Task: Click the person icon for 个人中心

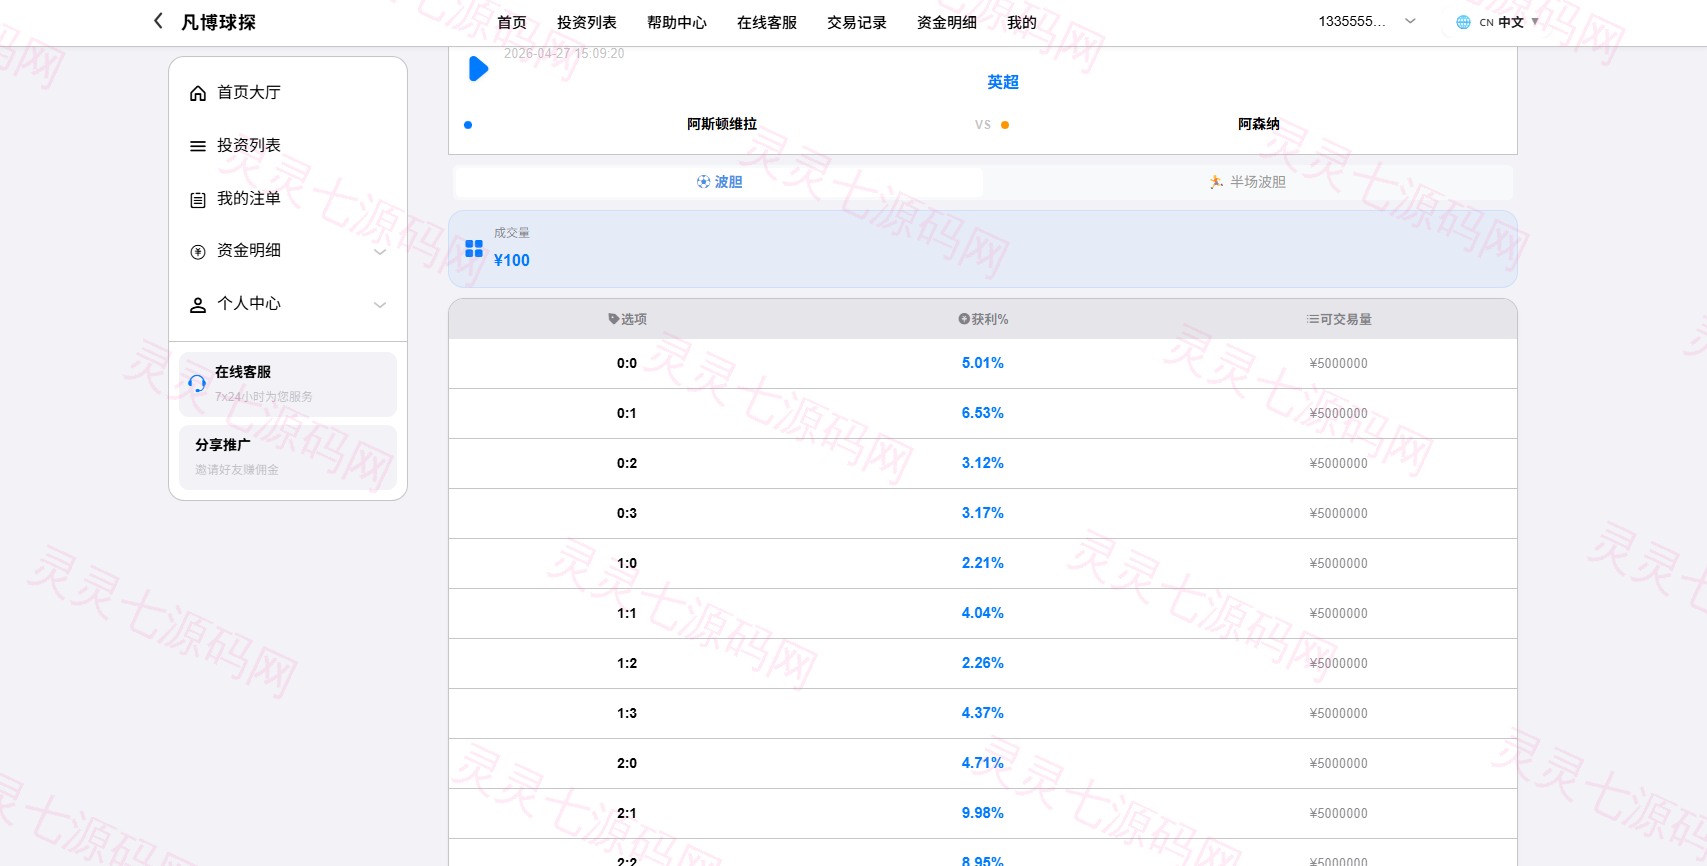Action: [198, 305]
